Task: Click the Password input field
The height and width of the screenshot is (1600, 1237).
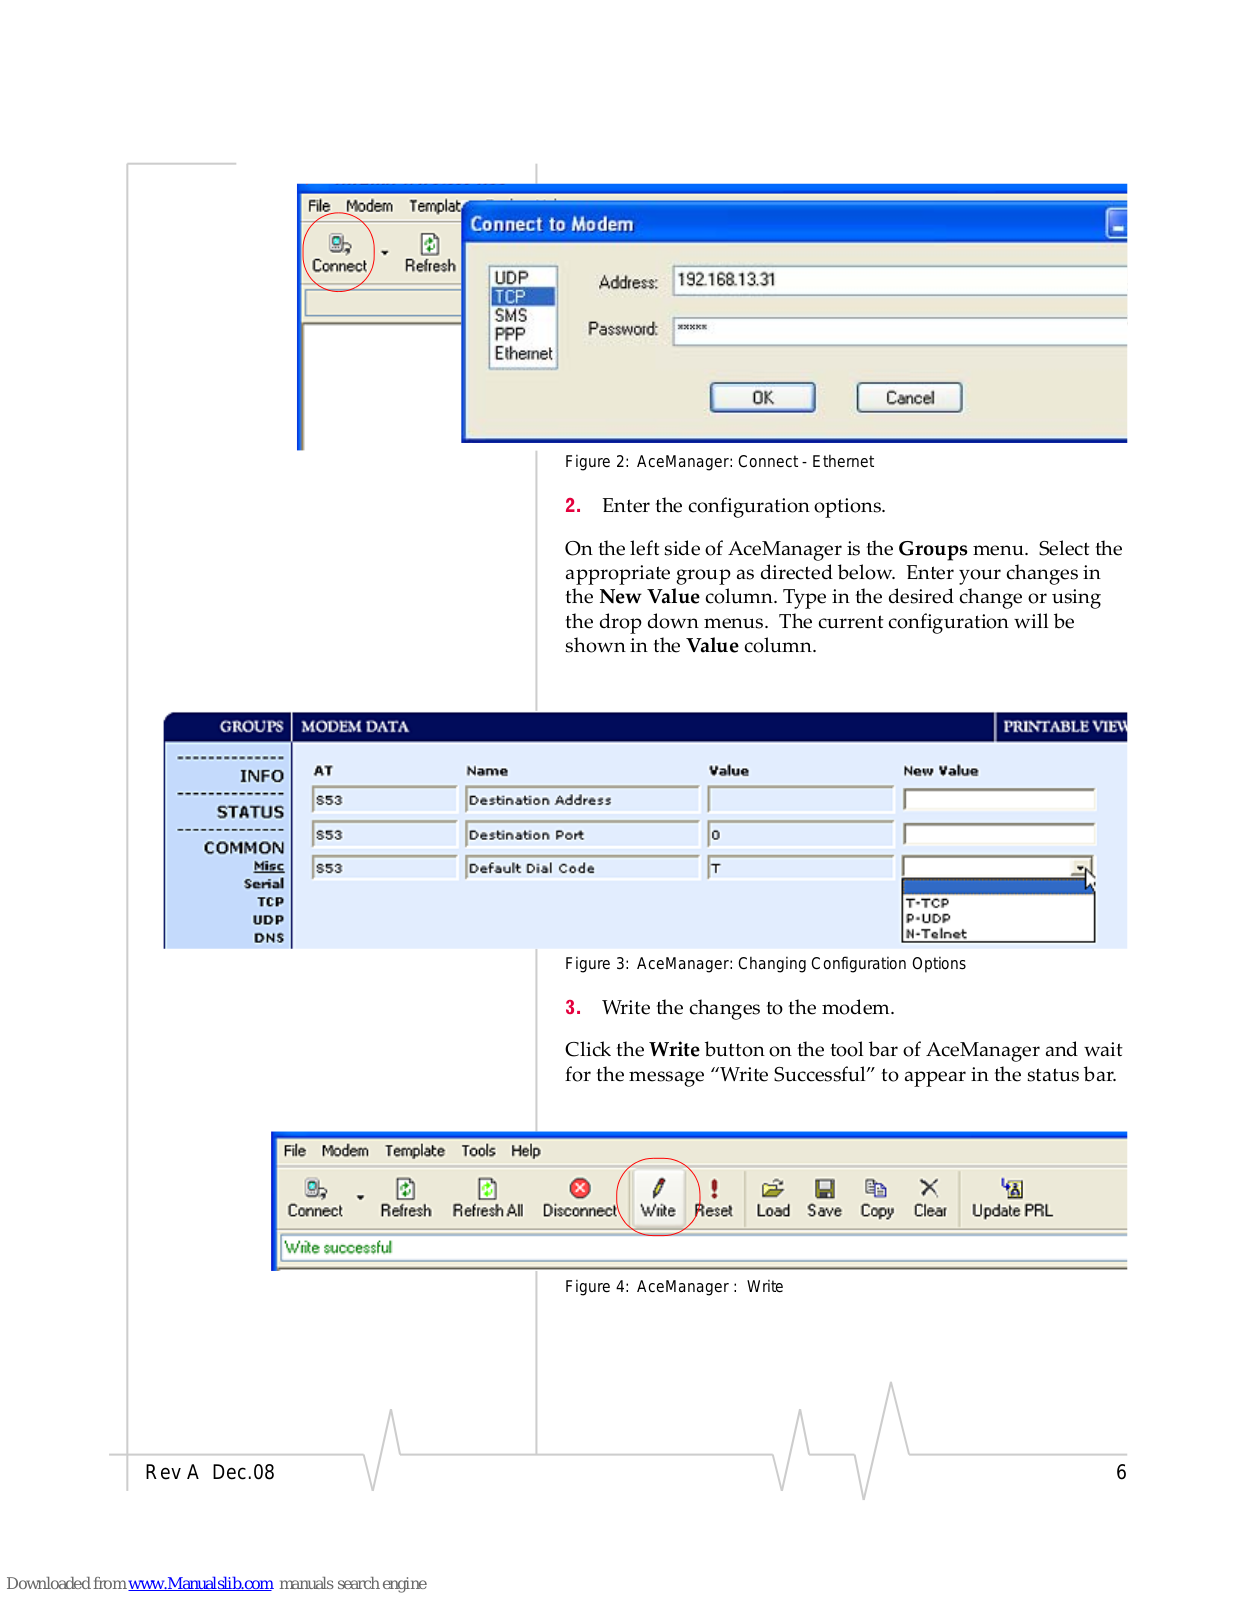Action: [x=899, y=331]
